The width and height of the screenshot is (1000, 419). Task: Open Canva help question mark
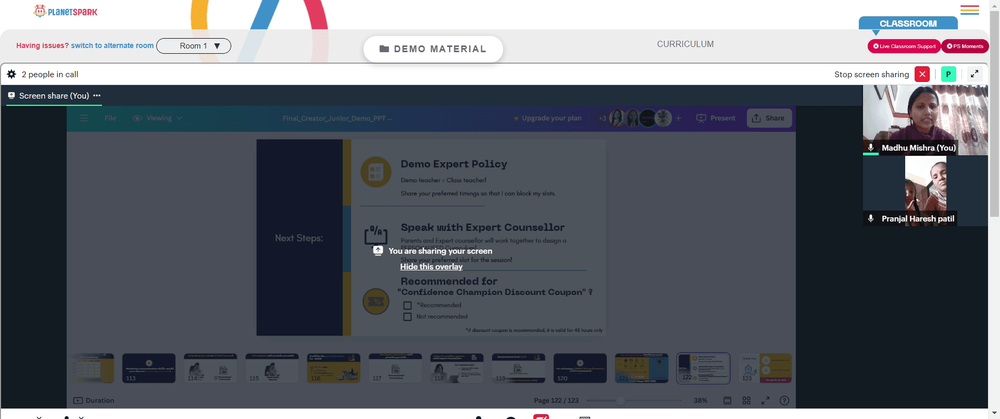[x=784, y=401]
